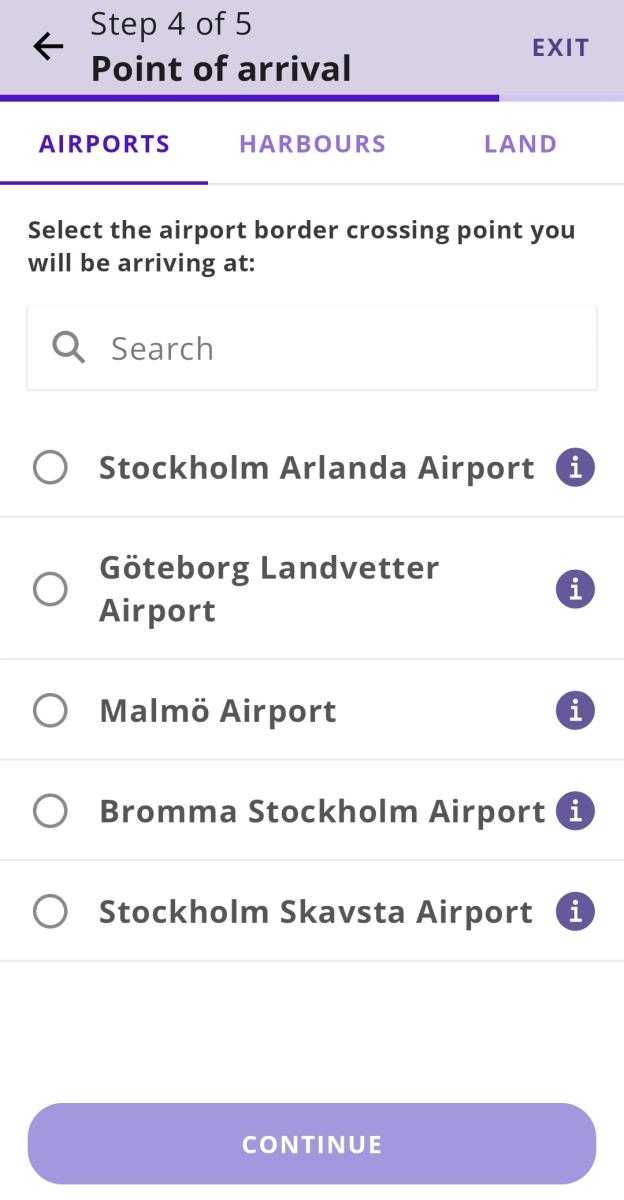Tap the back arrow icon
This screenshot has height=1200, width=624.
[48, 47]
